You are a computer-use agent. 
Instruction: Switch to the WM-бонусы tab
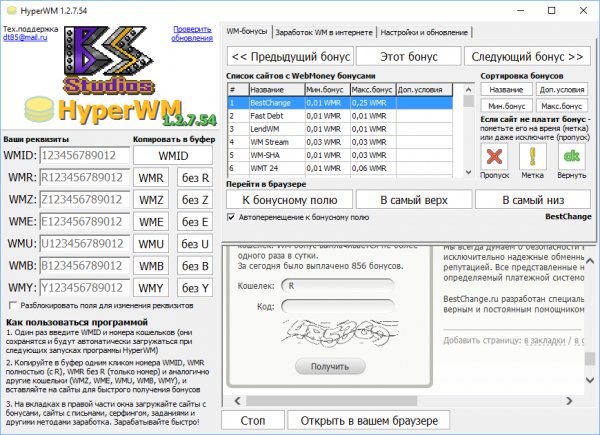point(247,32)
